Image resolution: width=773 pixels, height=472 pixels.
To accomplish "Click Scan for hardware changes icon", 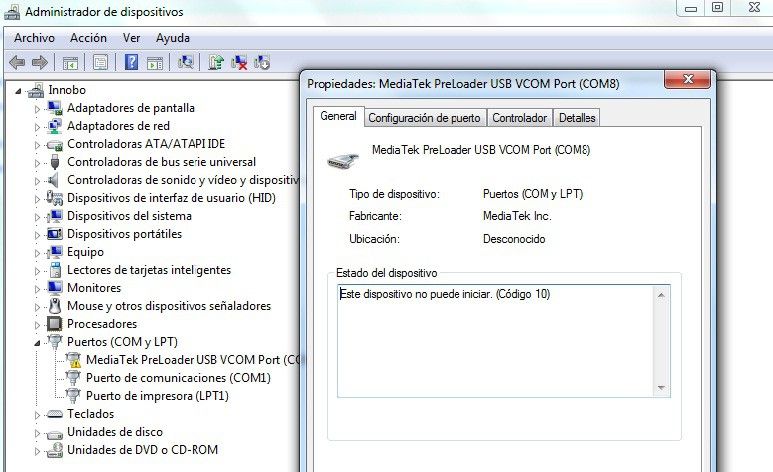I will tap(185, 62).
